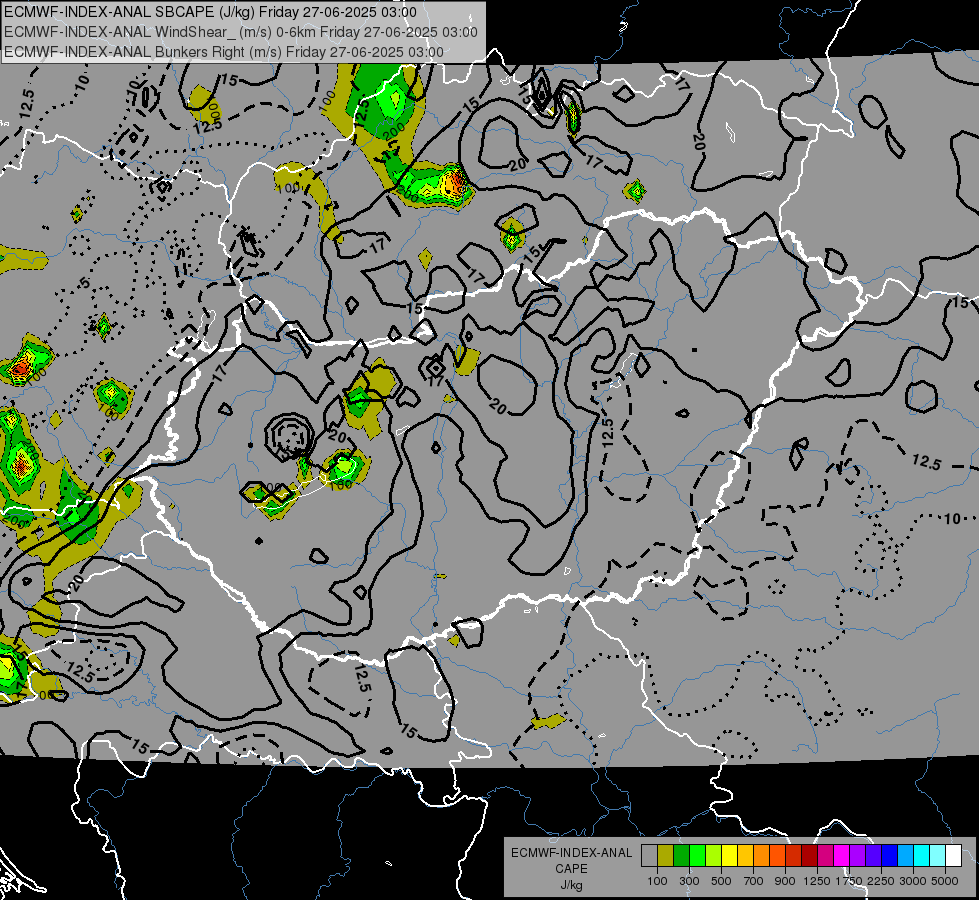
Task: Select the cyan swatch after 3000
Action: click(x=921, y=855)
